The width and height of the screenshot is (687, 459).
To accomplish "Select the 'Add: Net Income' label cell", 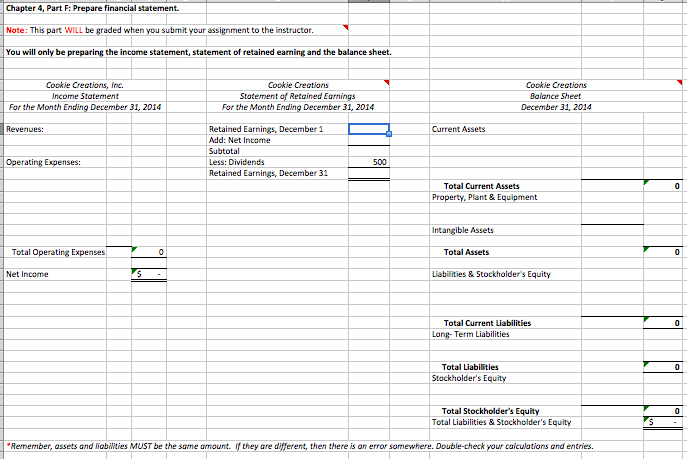I will 277,140.
